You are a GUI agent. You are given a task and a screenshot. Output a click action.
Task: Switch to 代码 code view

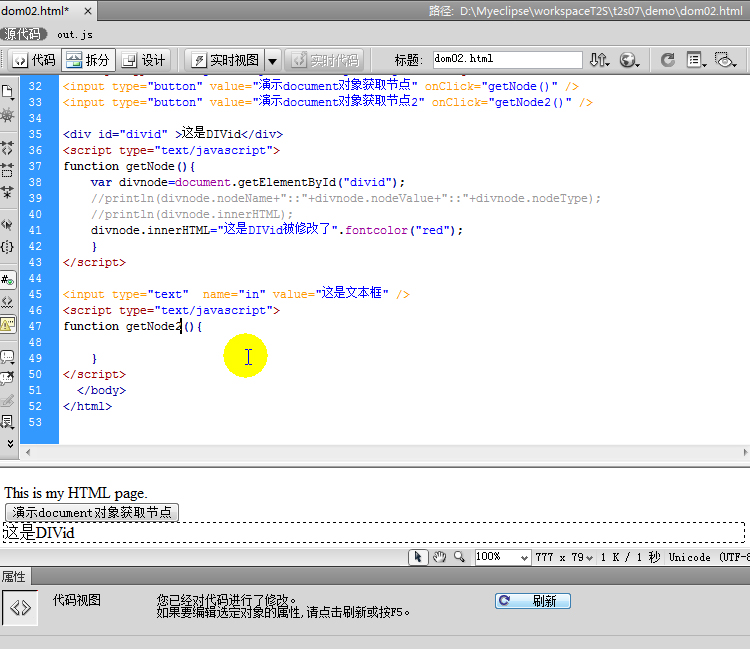point(34,60)
